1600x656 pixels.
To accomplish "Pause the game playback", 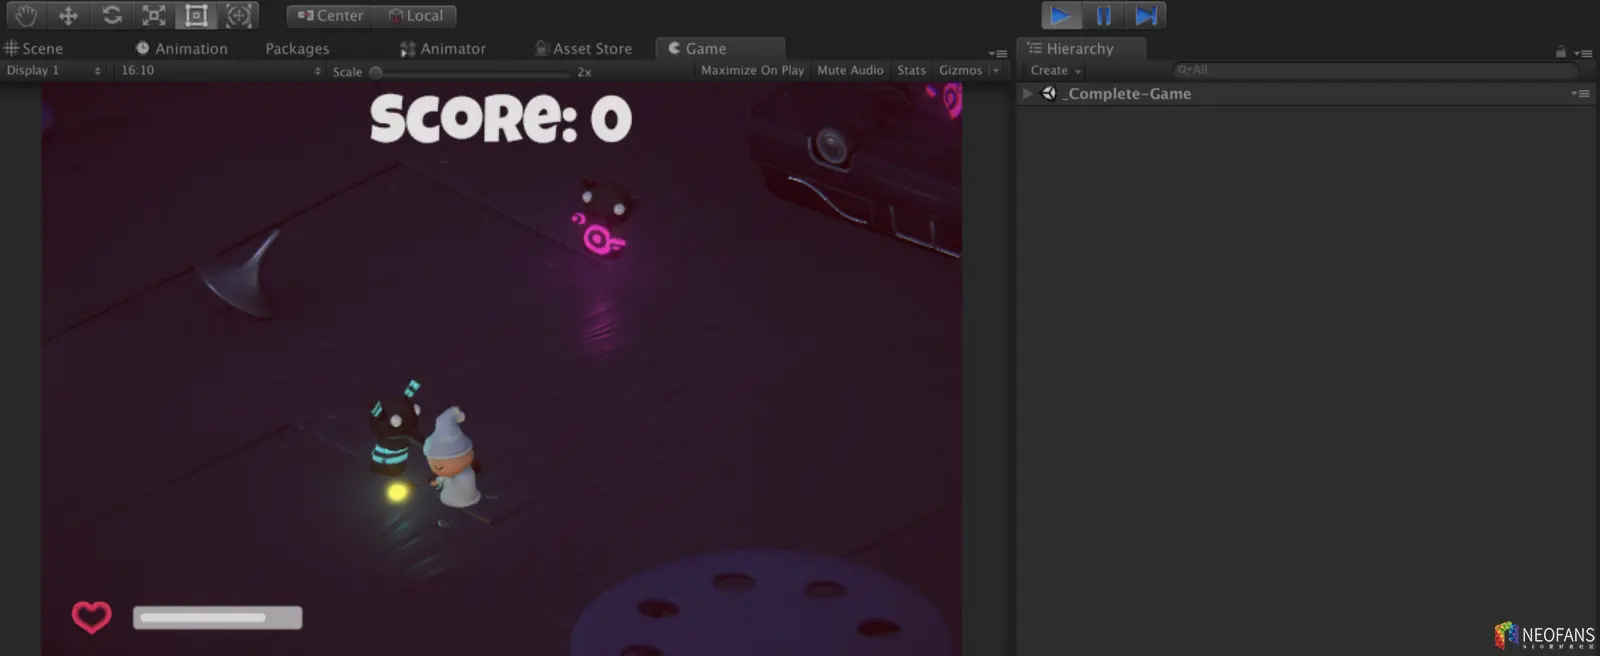I will tap(1103, 15).
